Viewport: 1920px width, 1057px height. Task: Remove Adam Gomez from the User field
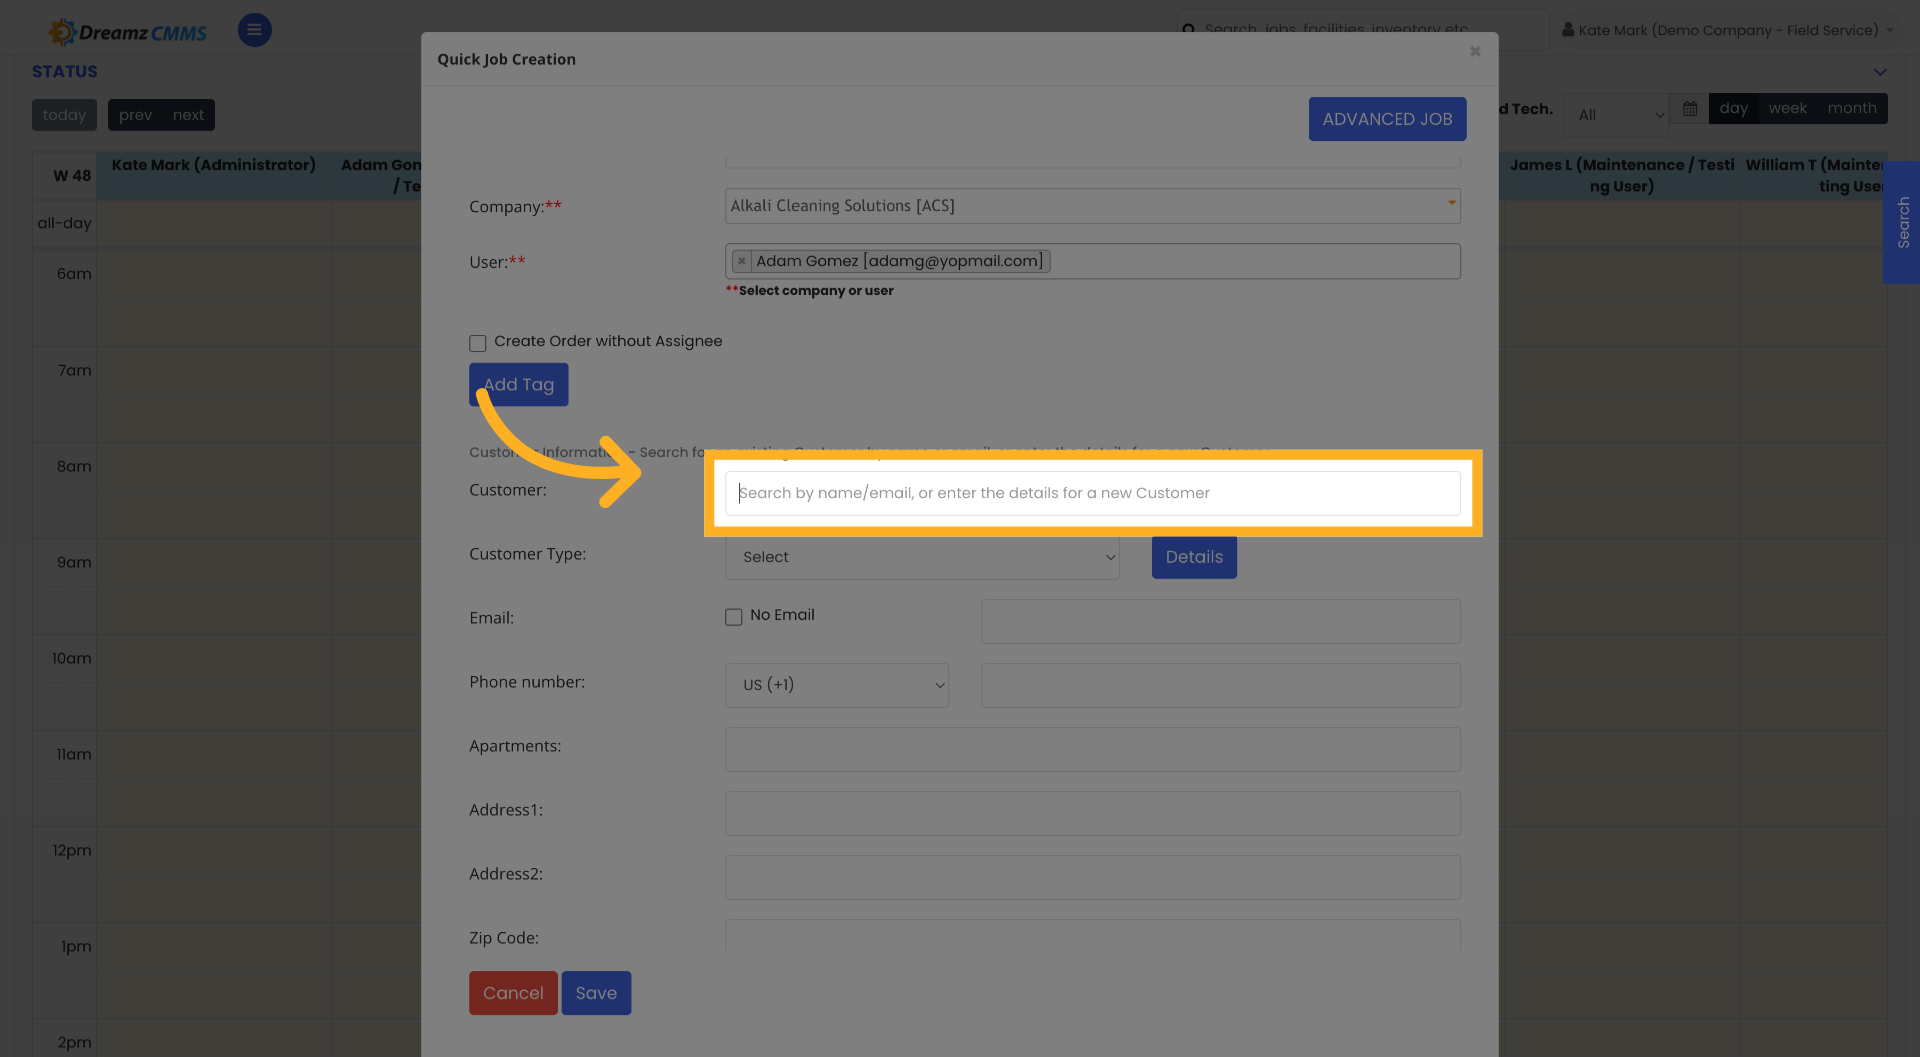pyautogui.click(x=741, y=261)
